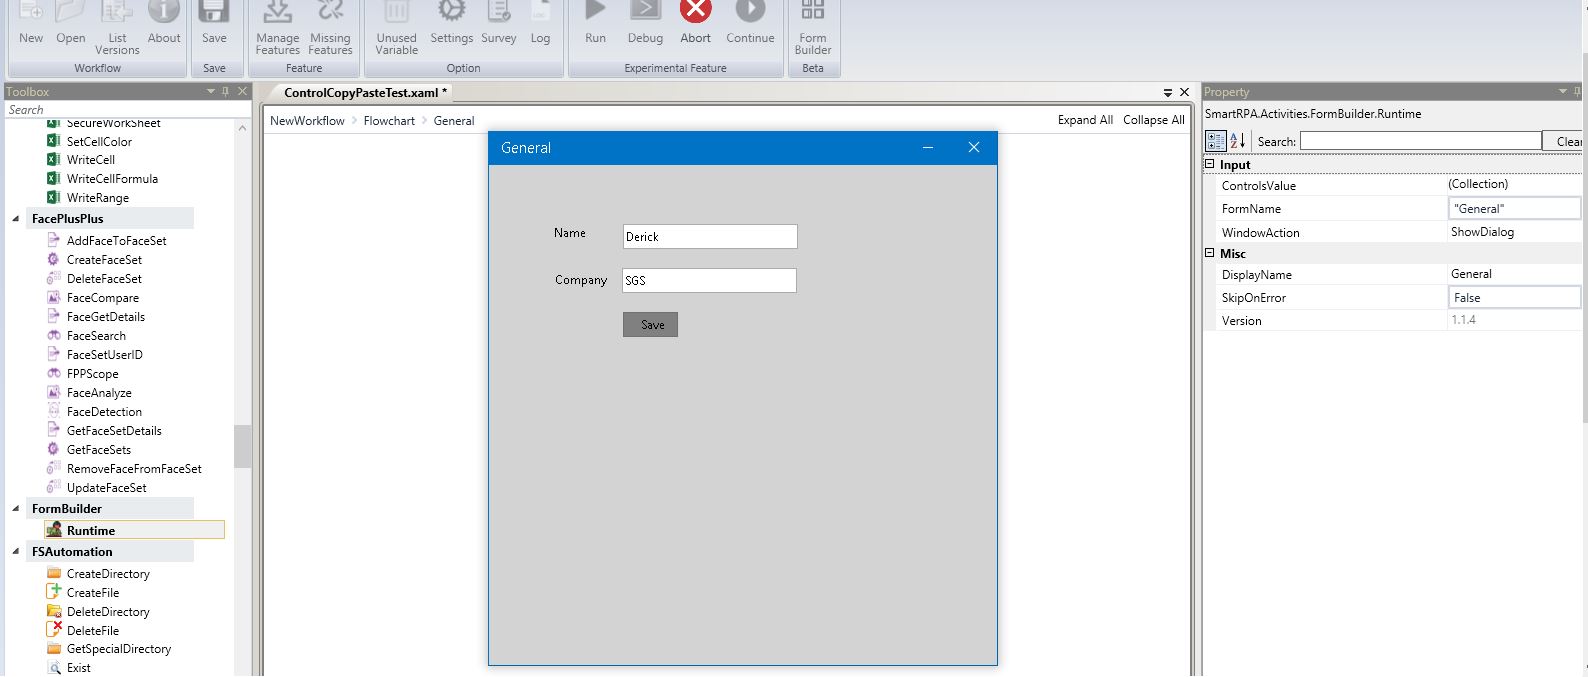The width and height of the screenshot is (1588, 677).
Task: Click the Save disk icon in ribbon
Action: 214,12
